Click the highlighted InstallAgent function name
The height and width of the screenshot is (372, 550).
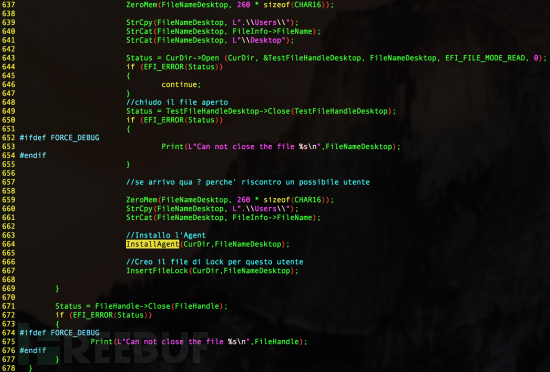[152, 244]
